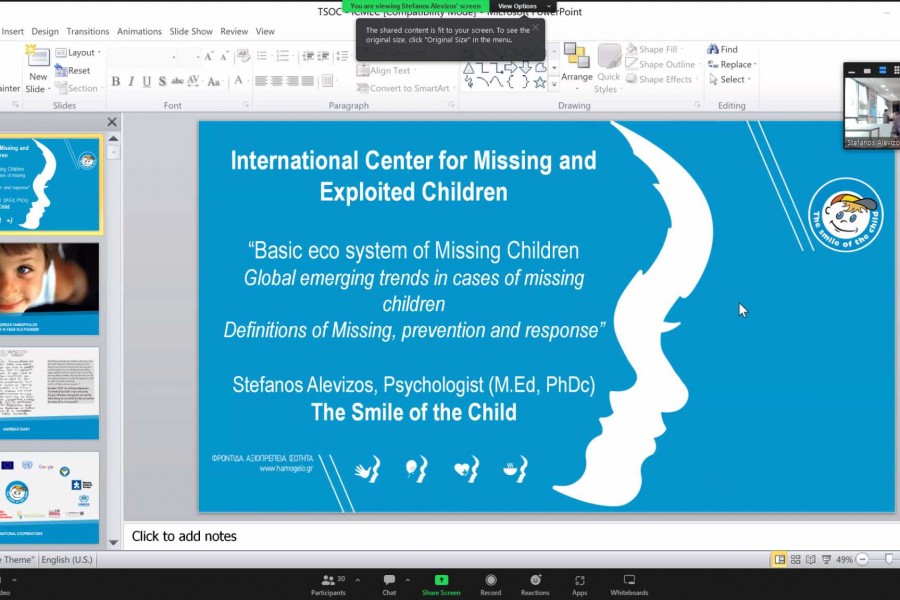Expand the Chat options caret
Image resolution: width=900 pixels, height=600 pixels.
point(408,580)
